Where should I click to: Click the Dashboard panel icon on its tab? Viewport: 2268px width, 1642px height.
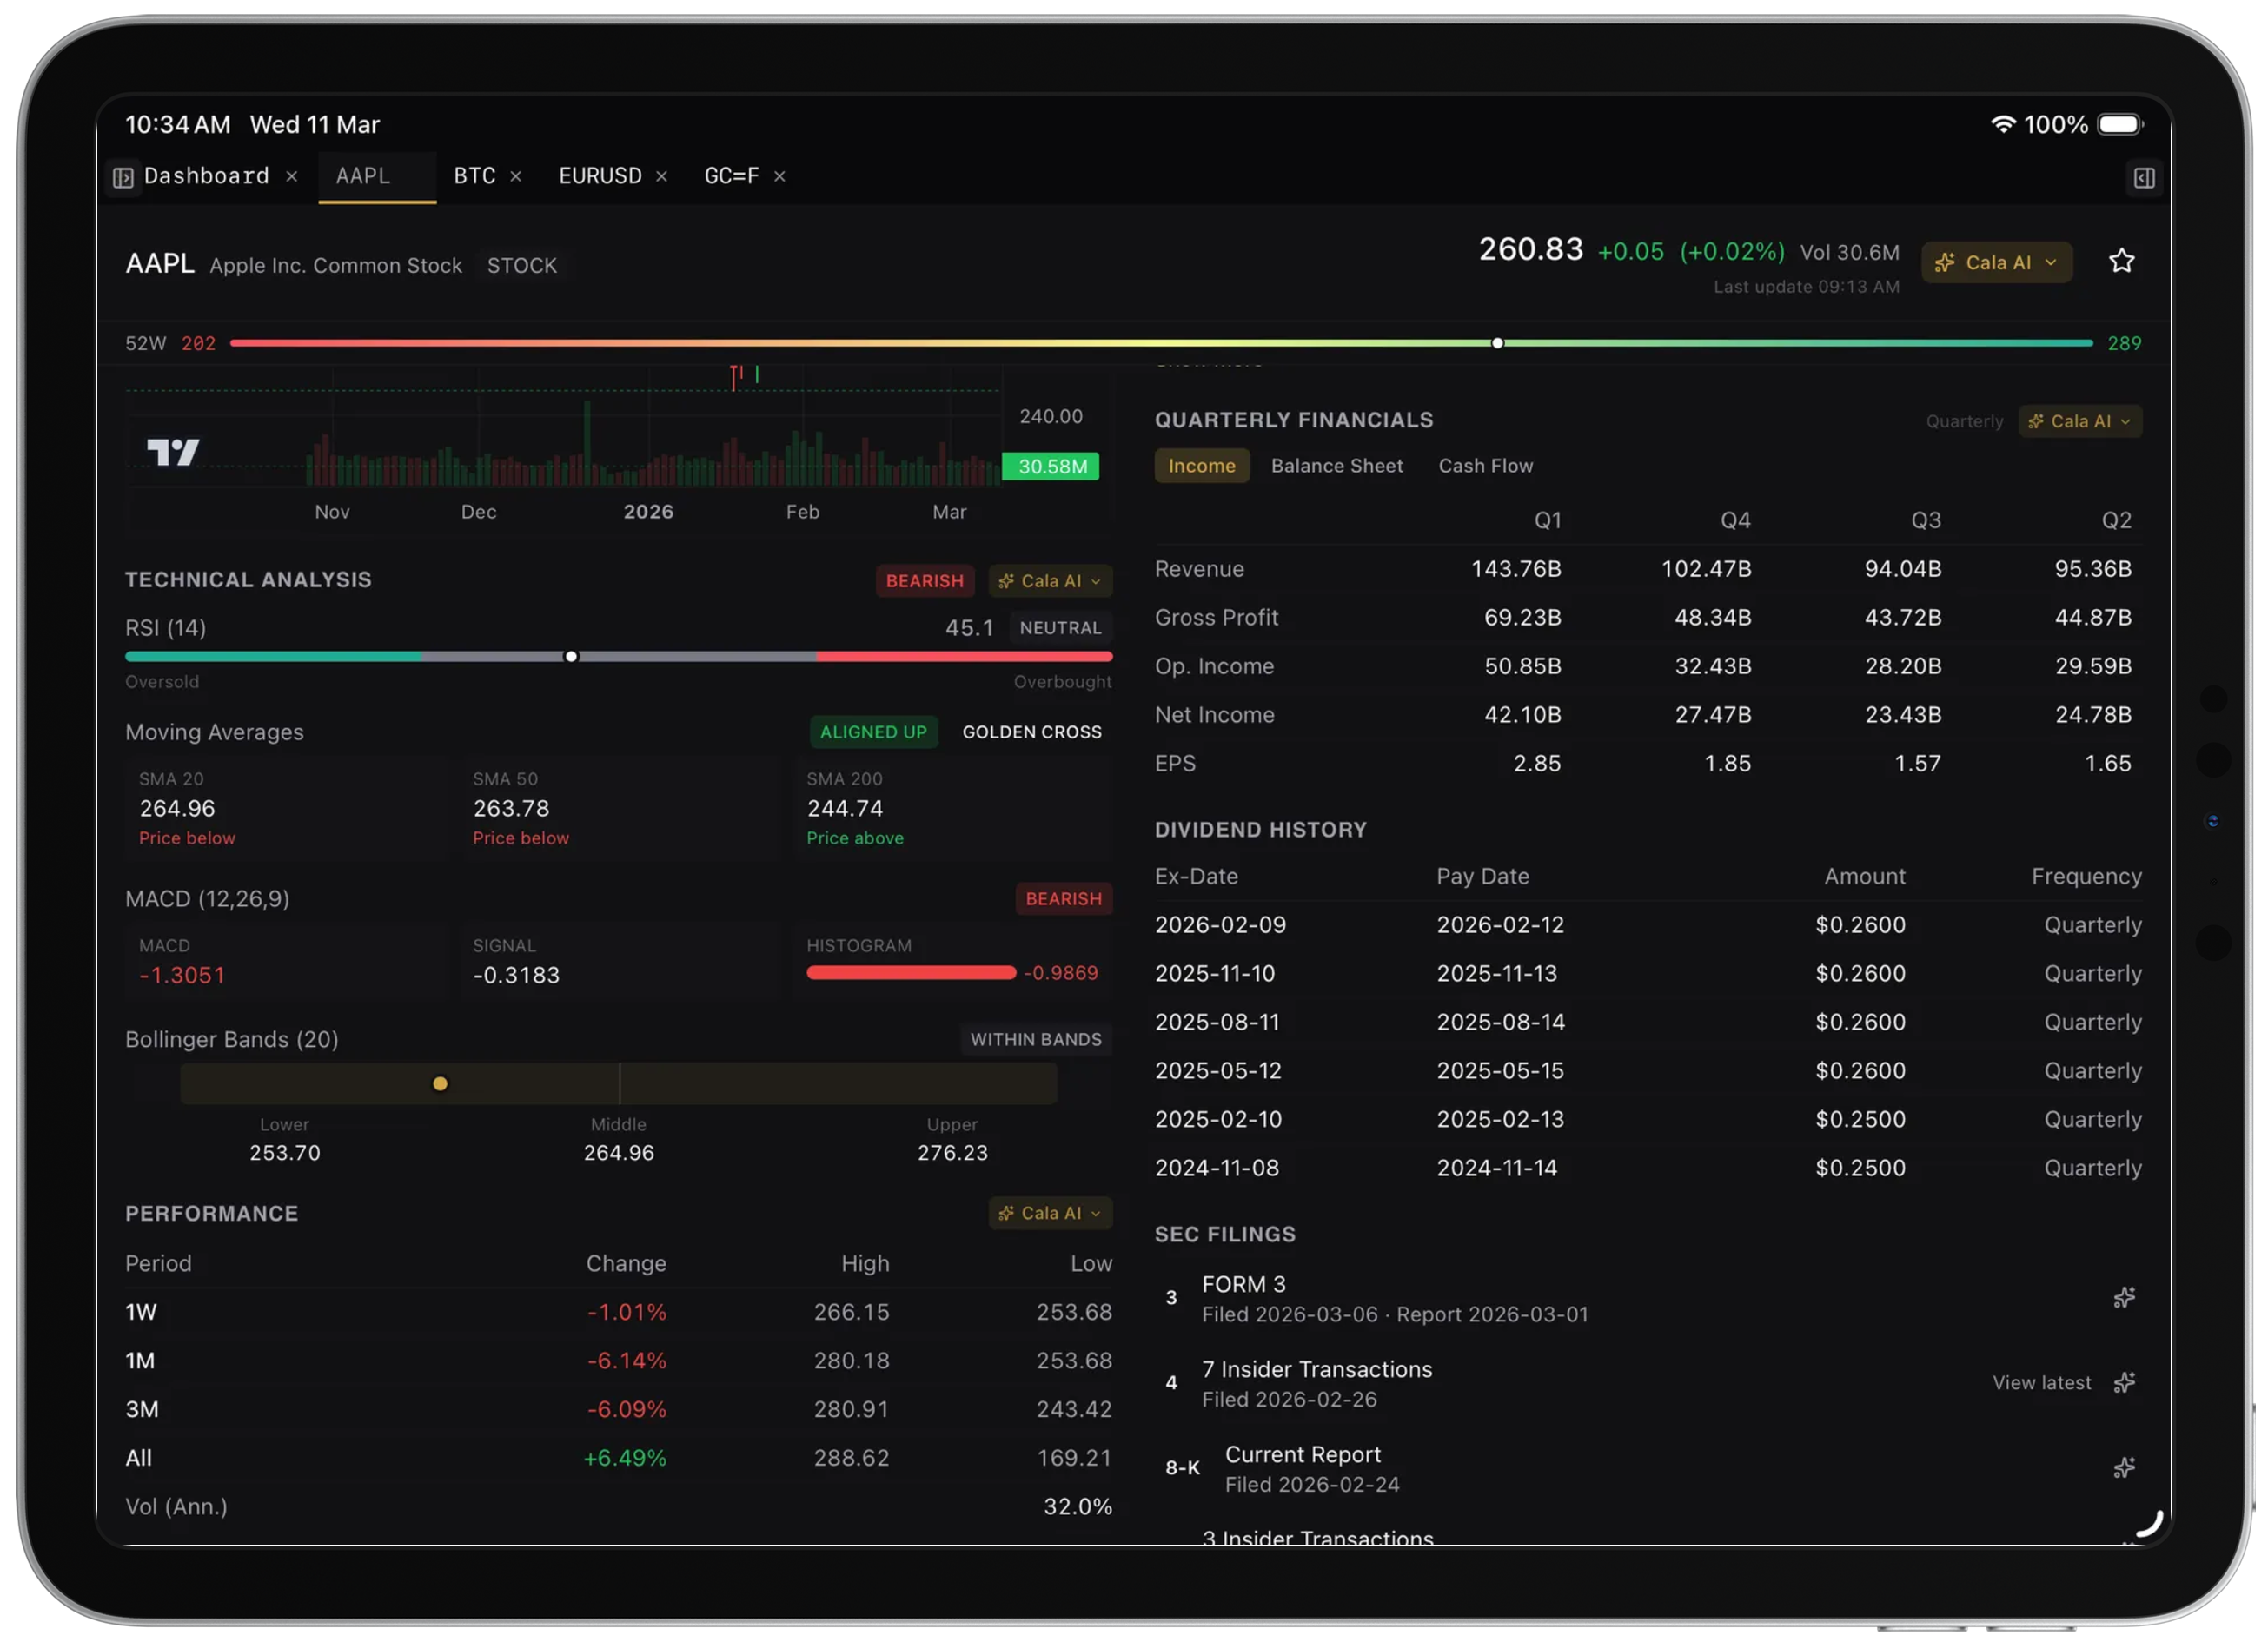[x=123, y=176]
